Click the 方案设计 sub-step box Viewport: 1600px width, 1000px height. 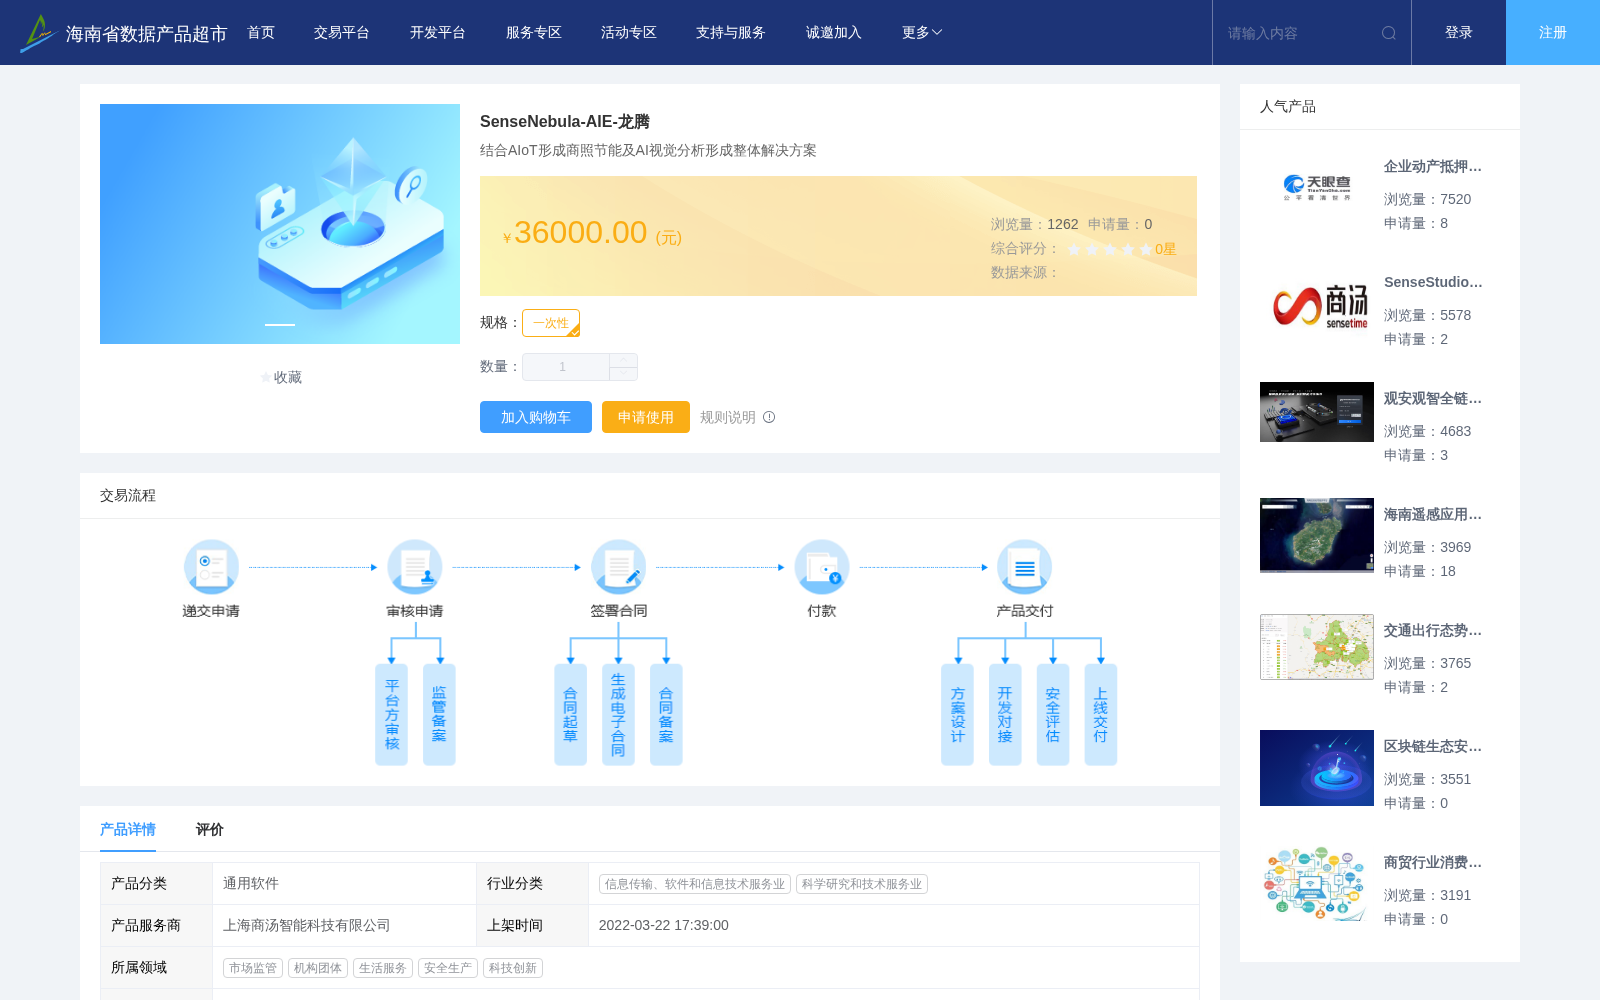pyautogui.click(x=957, y=714)
